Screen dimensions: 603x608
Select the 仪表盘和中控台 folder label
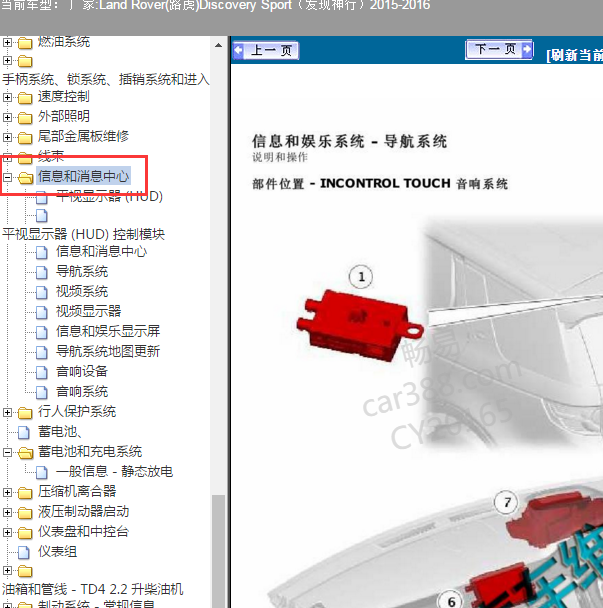pyautogui.click(x=83, y=532)
